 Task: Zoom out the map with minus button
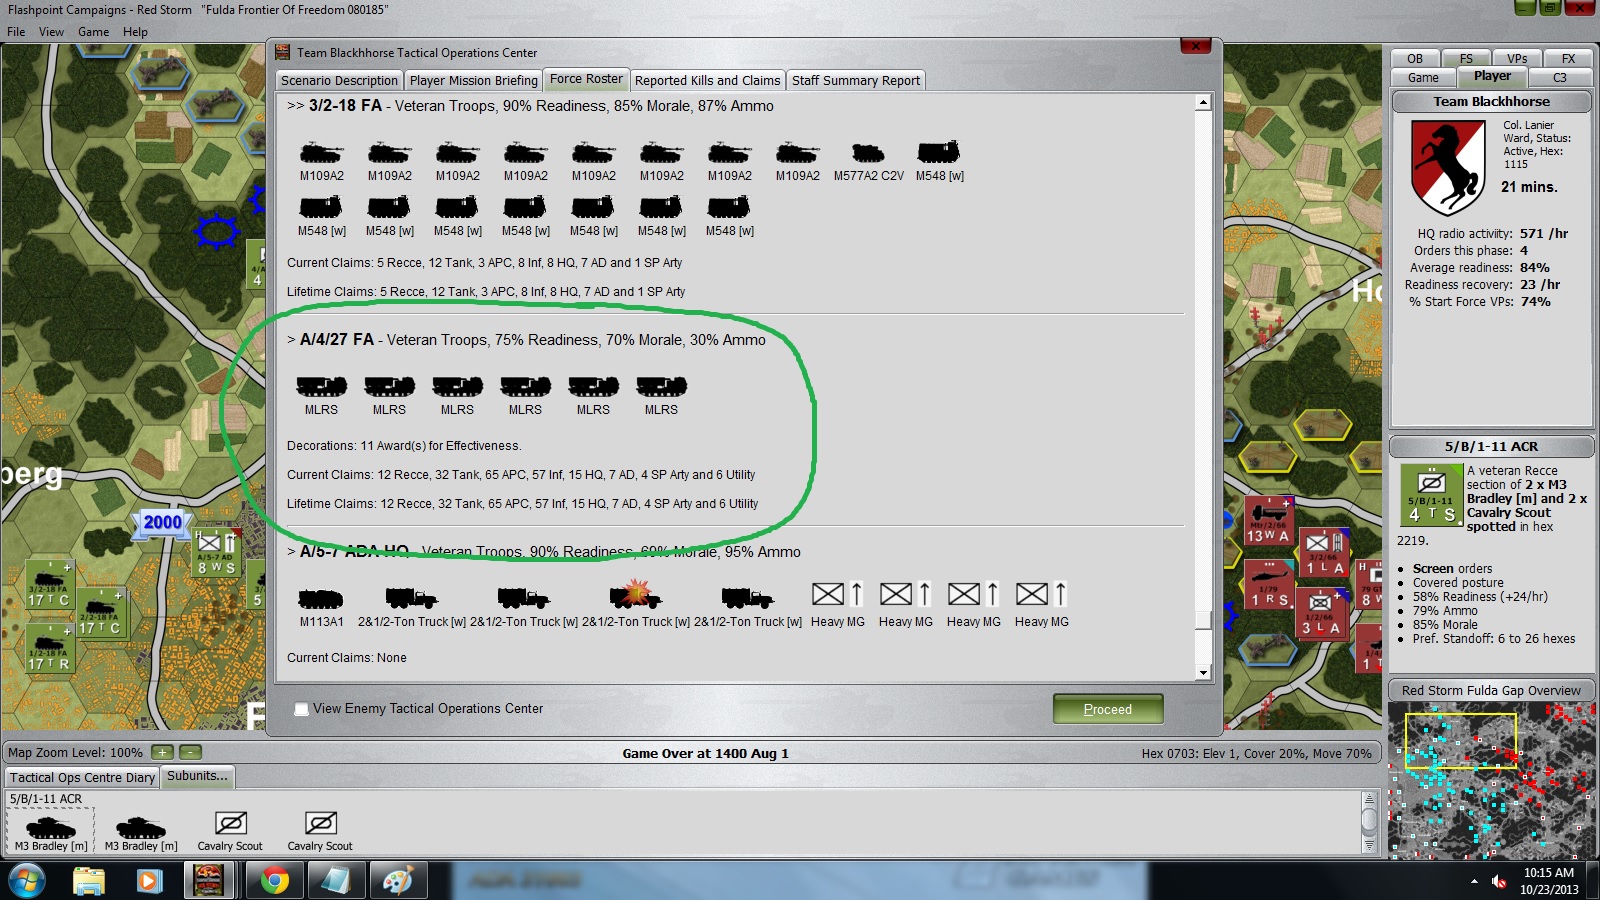190,752
